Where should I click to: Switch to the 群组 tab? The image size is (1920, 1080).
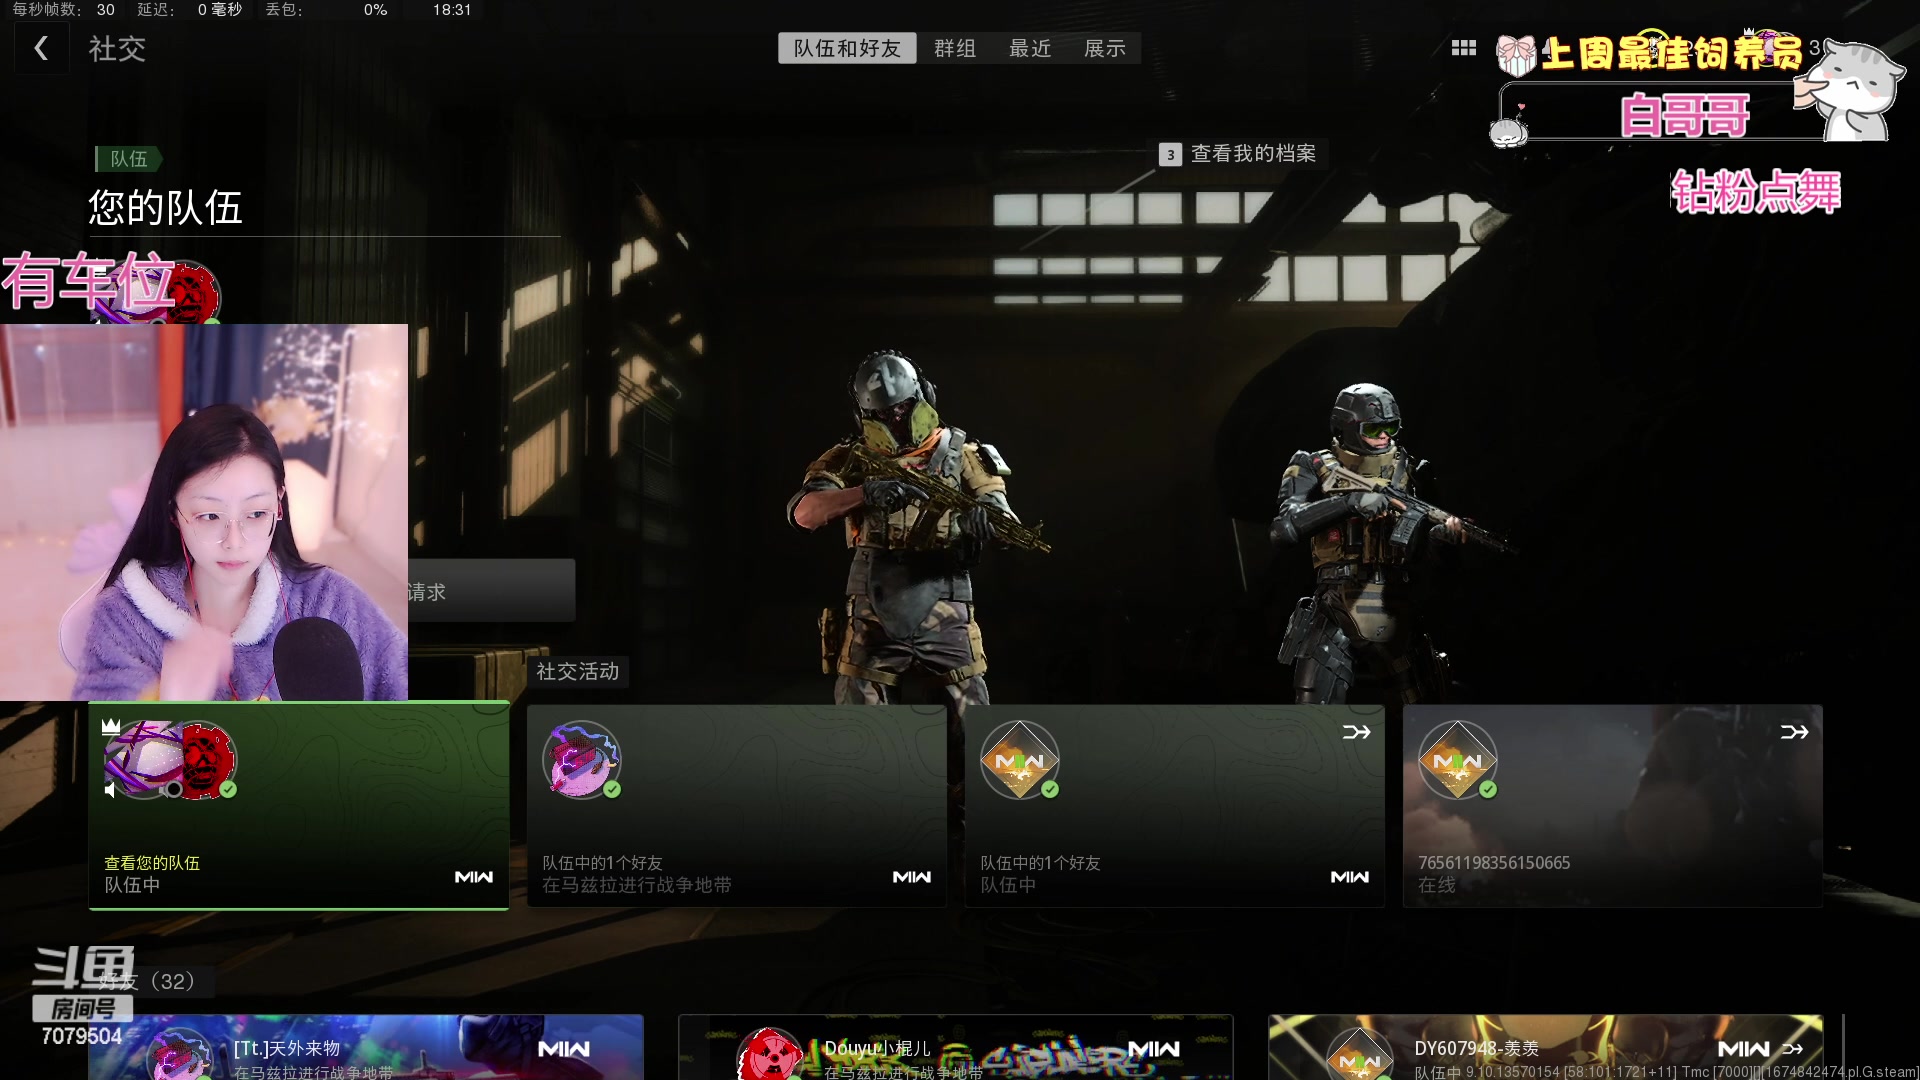954,48
